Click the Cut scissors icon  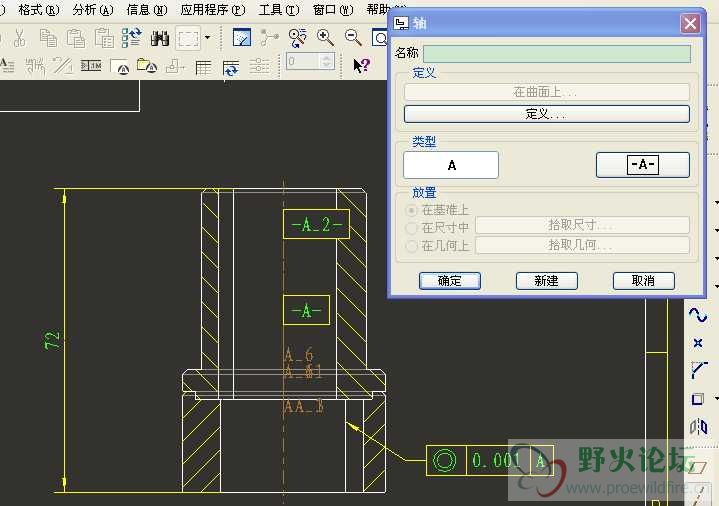pyautogui.click(x=19, y=38)
